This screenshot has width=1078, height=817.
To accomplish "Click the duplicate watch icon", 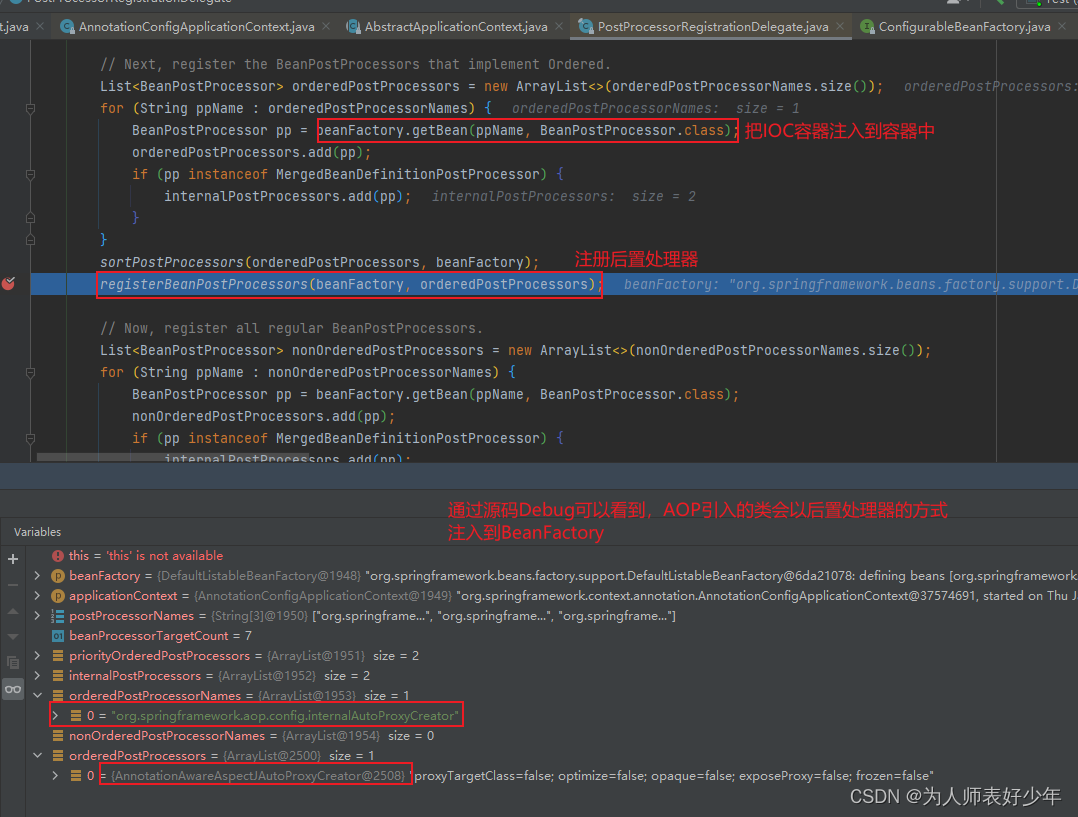I will [x=12, y=662].
